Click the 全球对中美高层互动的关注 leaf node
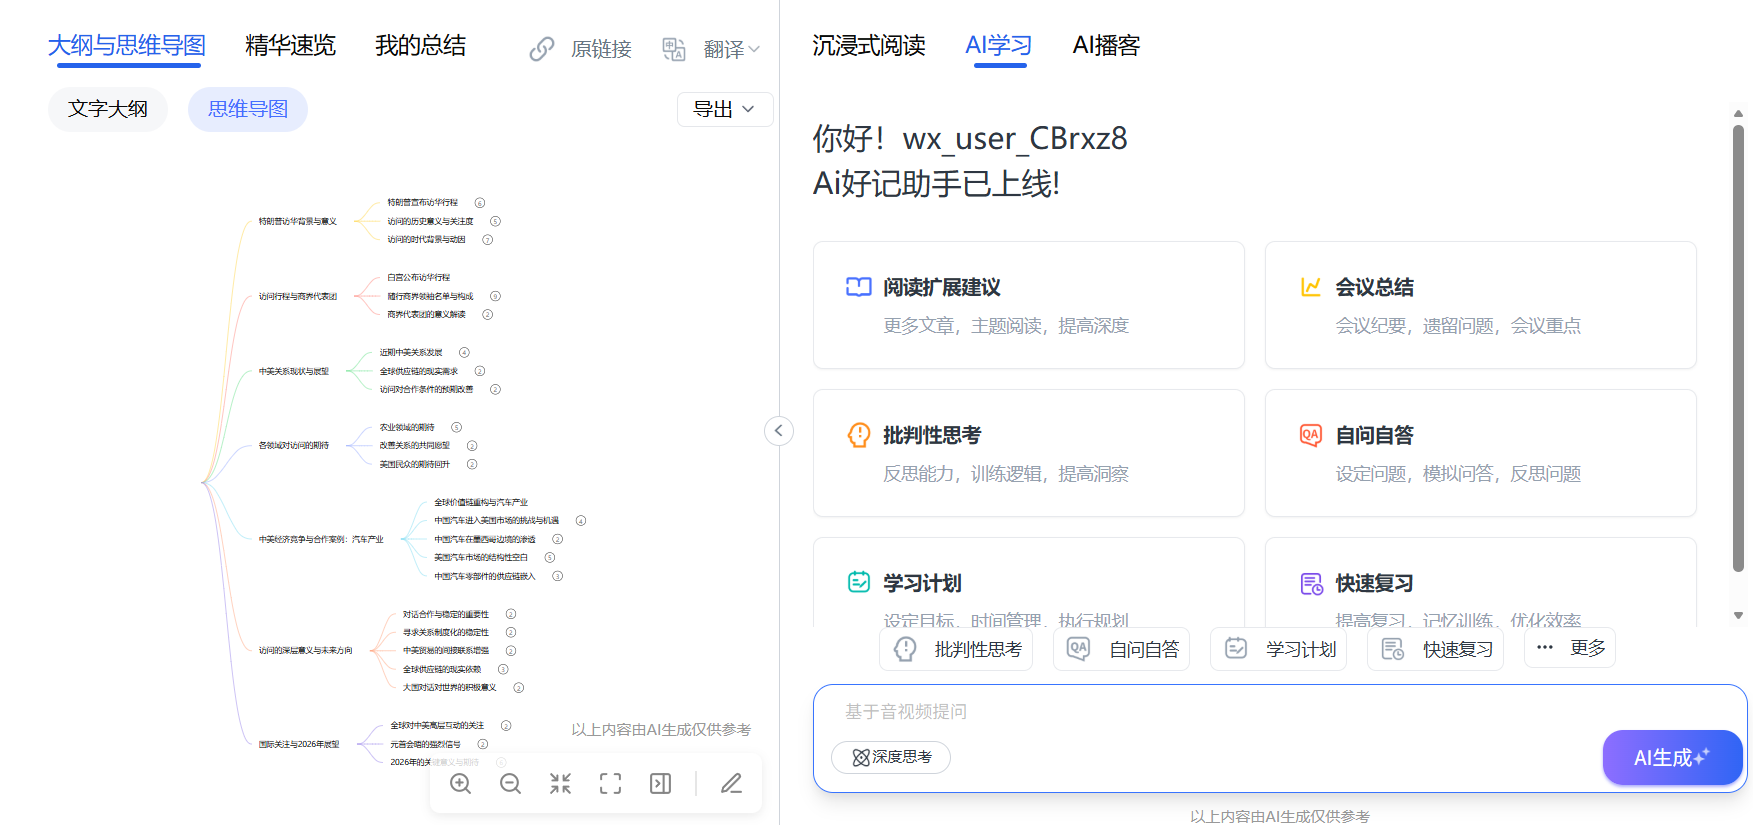 tap(437, 726)
